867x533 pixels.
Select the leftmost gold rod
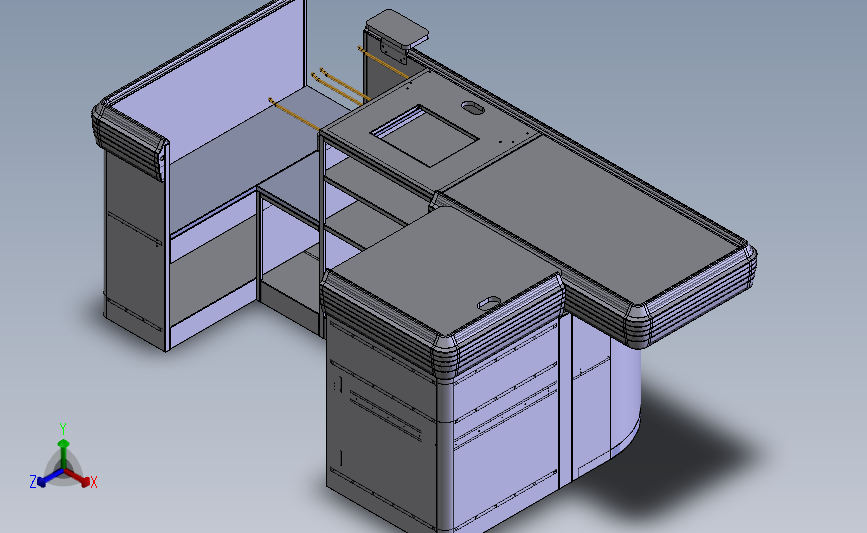(x=293, y=113)
